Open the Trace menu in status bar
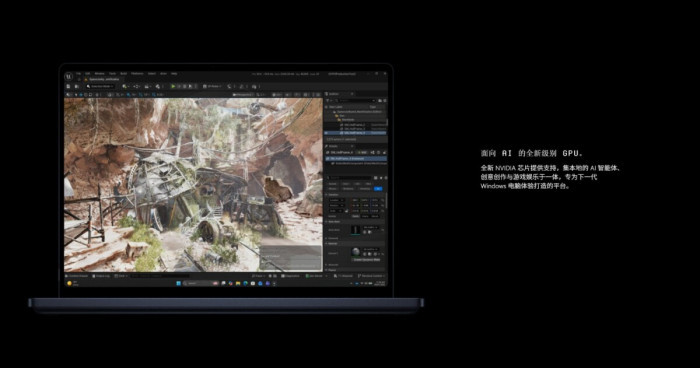The height and width of the screenshot is (368, 700). tap(259, 276)
